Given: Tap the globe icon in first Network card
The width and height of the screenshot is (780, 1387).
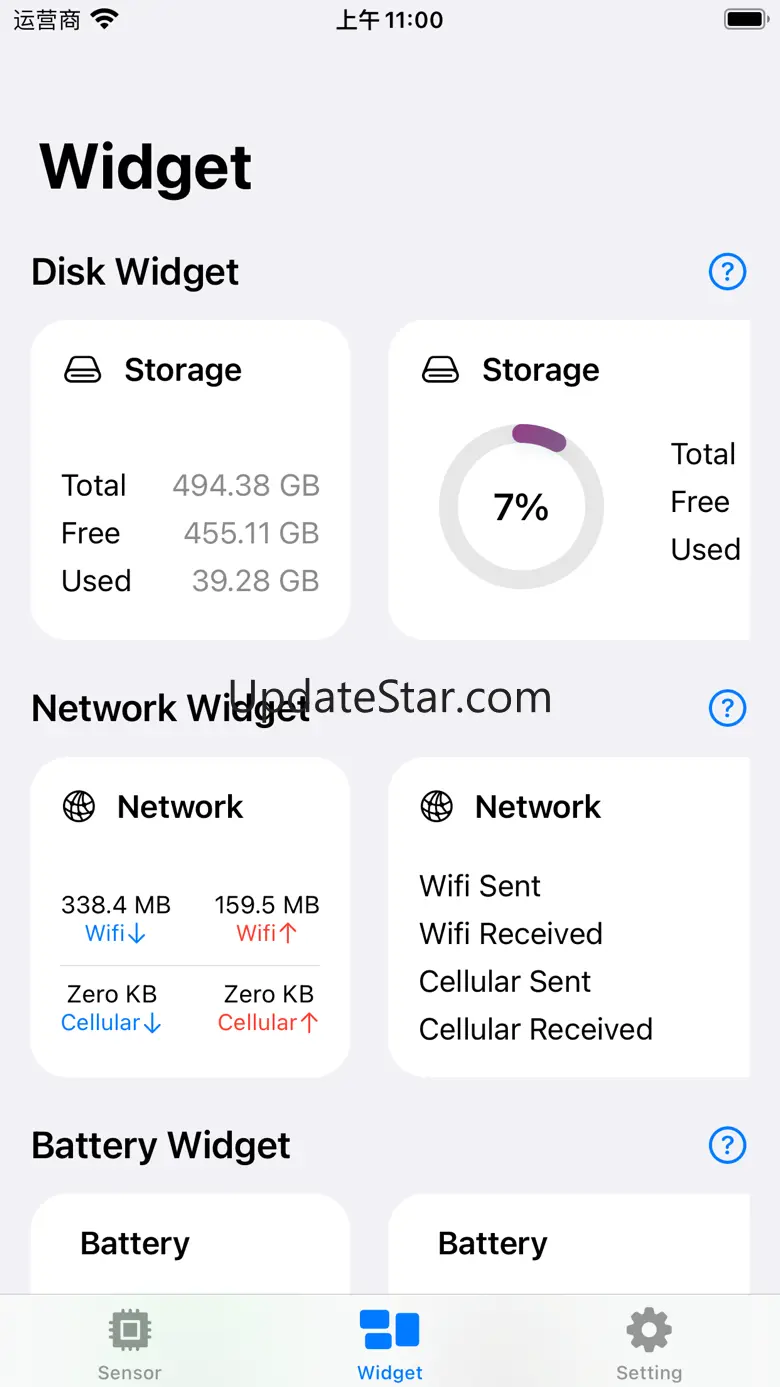Looking at the screenshot, I should click(x=79, y=807).
